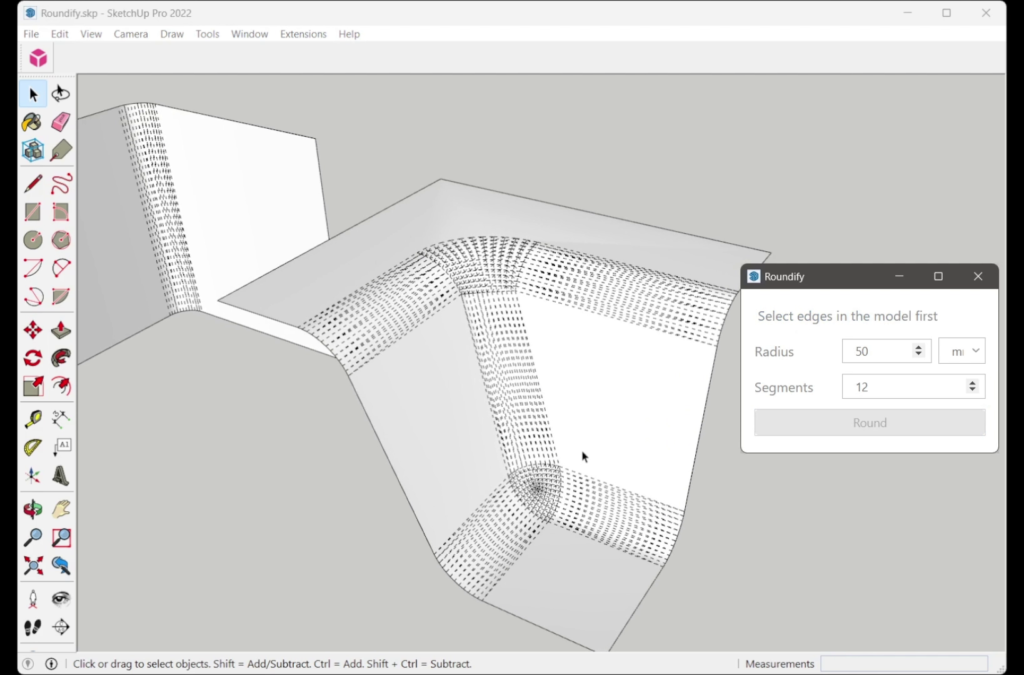Pick the Offset tool
The image size is (1024, 675).
[61, 386]
